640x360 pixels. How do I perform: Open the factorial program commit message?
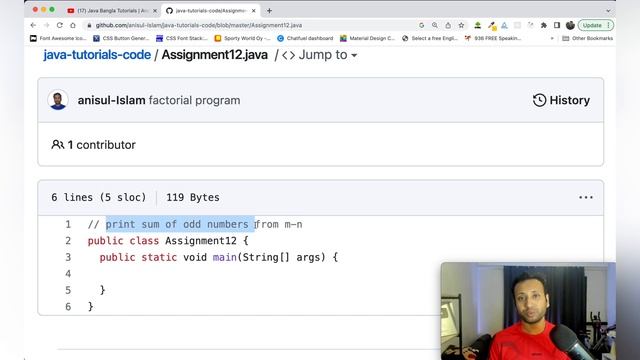194,100
